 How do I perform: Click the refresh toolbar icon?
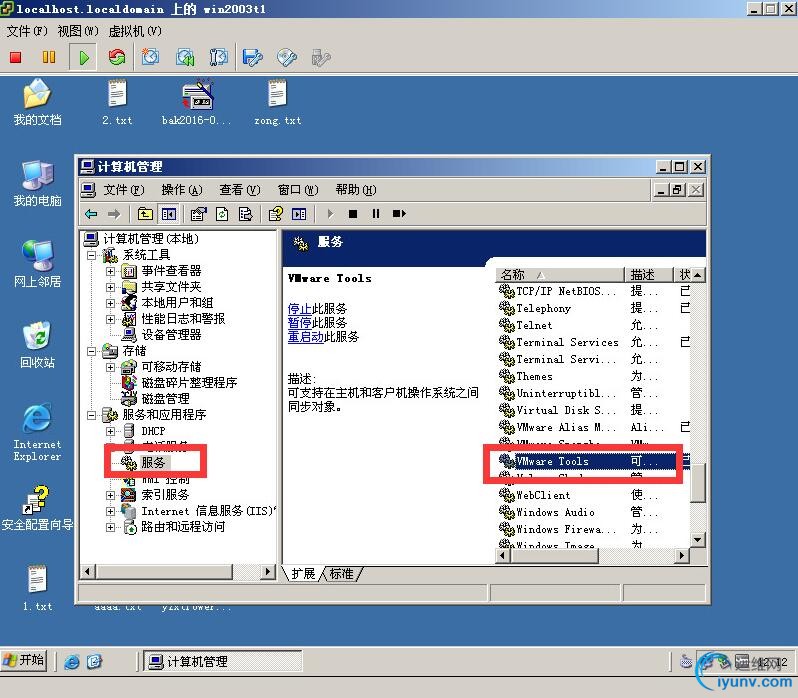coord(222,214)
